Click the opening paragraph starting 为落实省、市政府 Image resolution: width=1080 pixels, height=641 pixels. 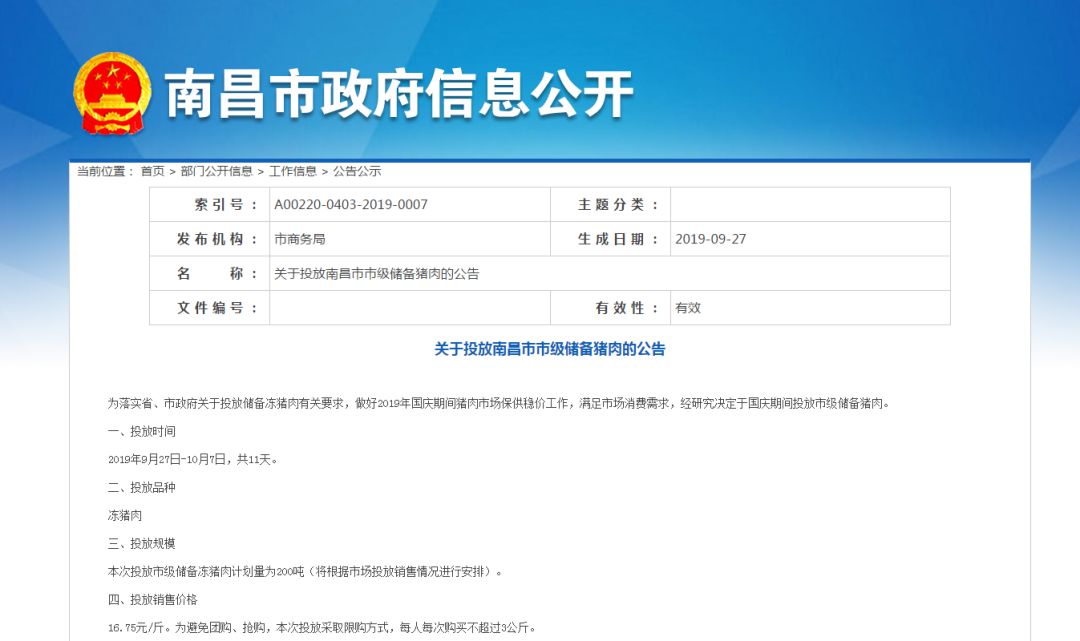(499, 403)
